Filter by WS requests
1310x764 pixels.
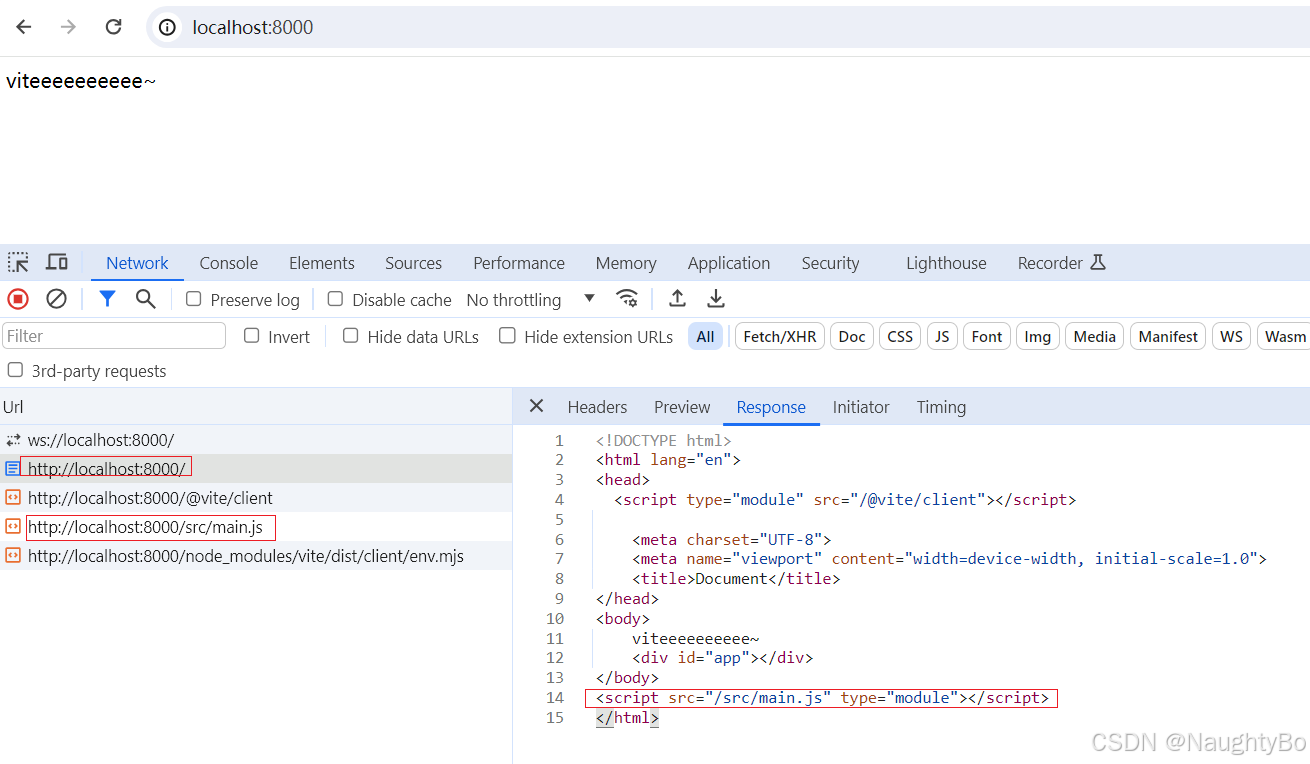1232,336
